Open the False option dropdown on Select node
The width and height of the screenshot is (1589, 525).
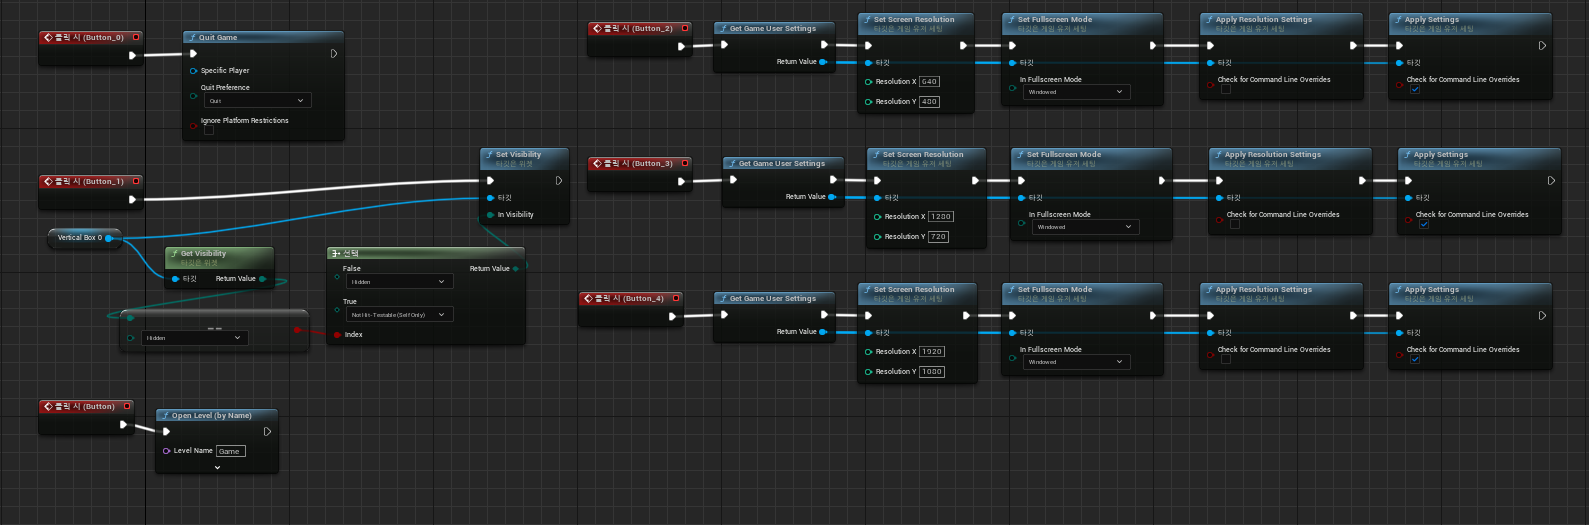(400, 282)
